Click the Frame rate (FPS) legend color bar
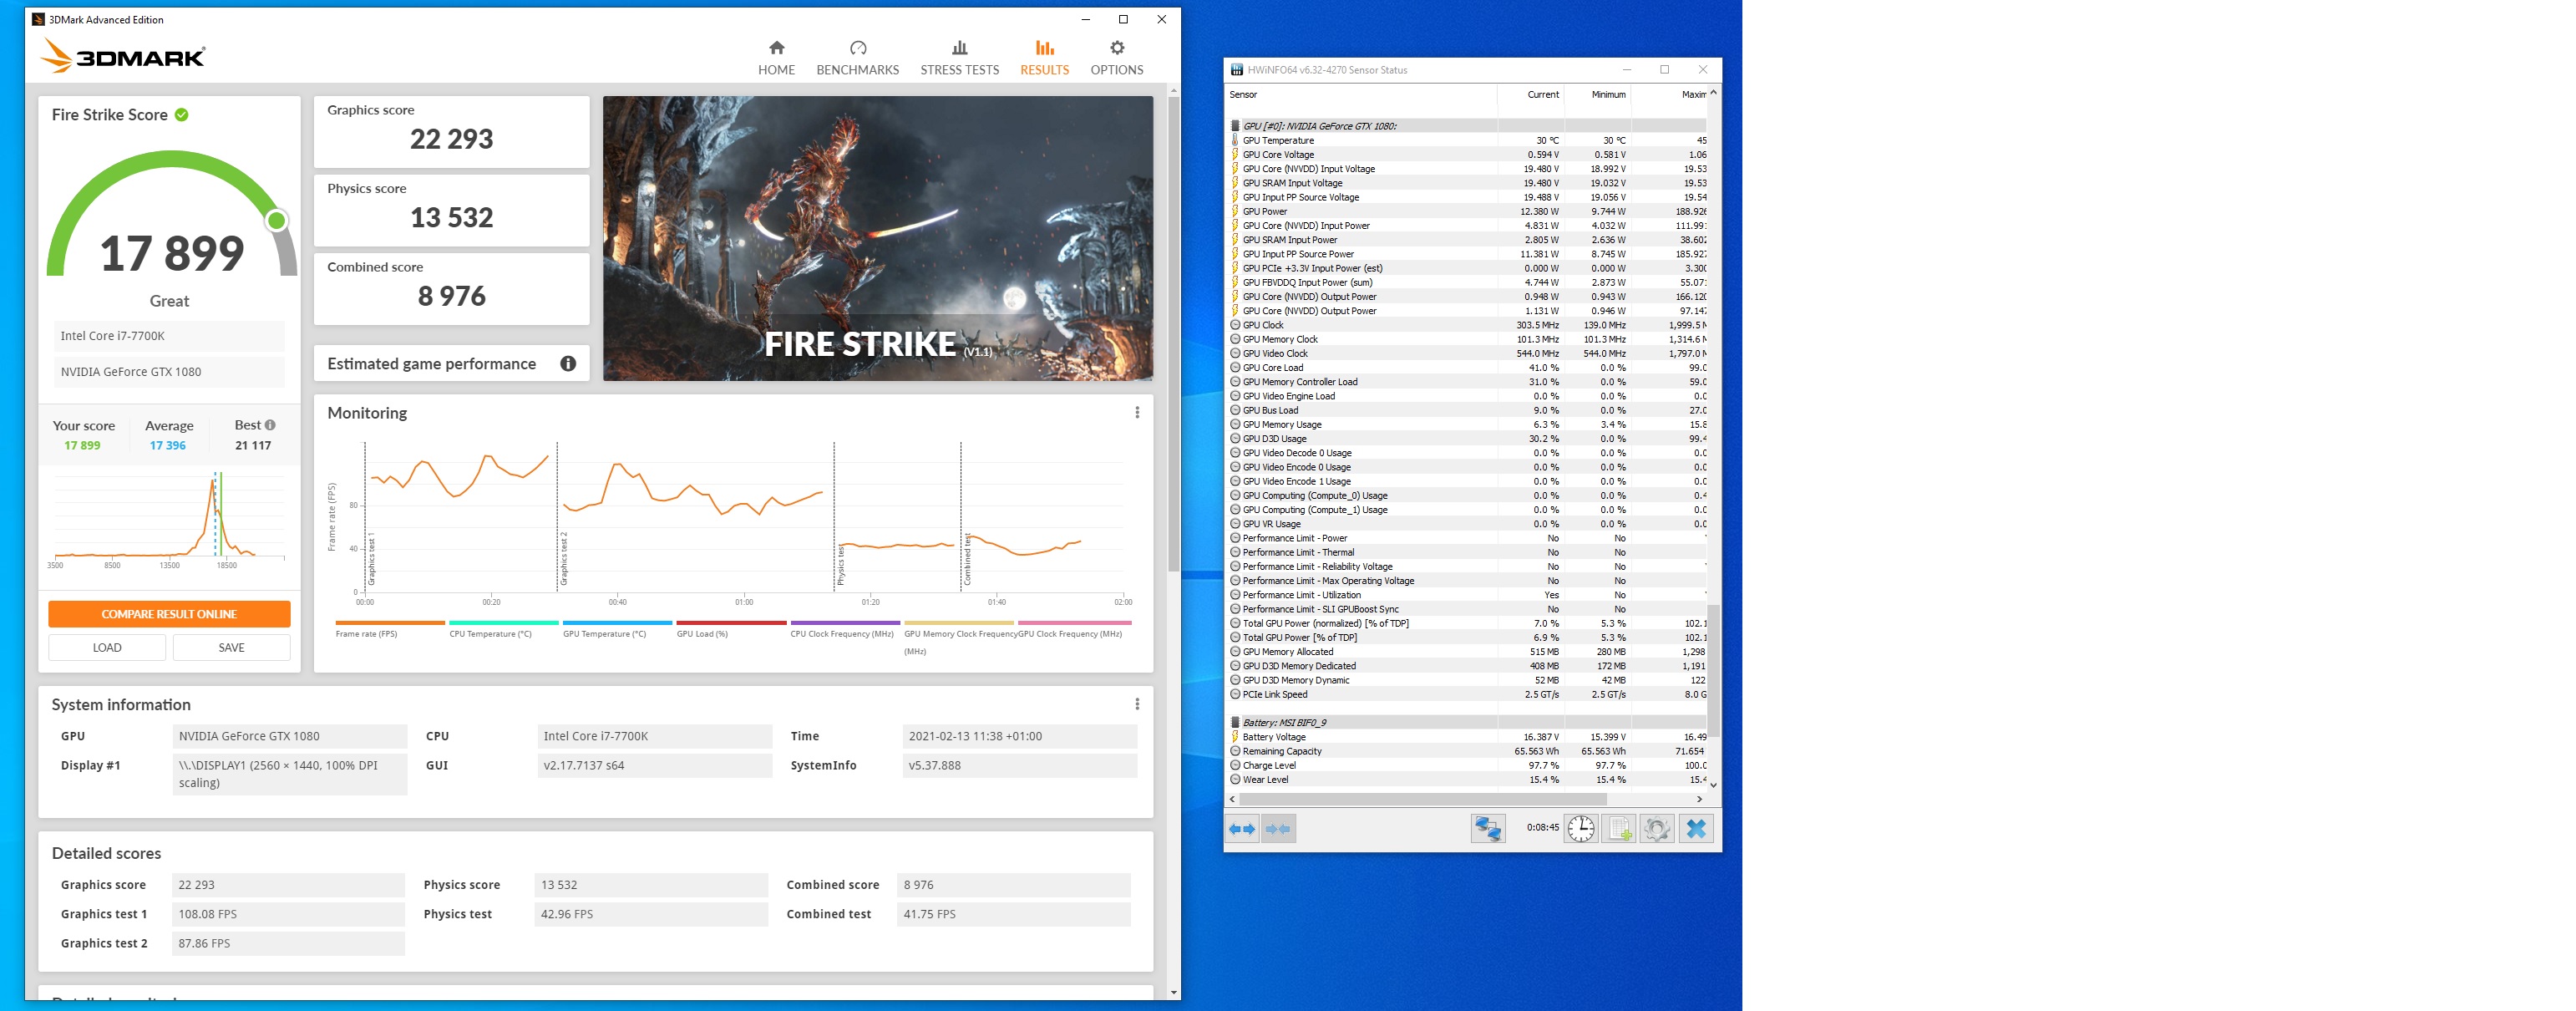This screenshot has height=1011, width=2576. point(390,623)
